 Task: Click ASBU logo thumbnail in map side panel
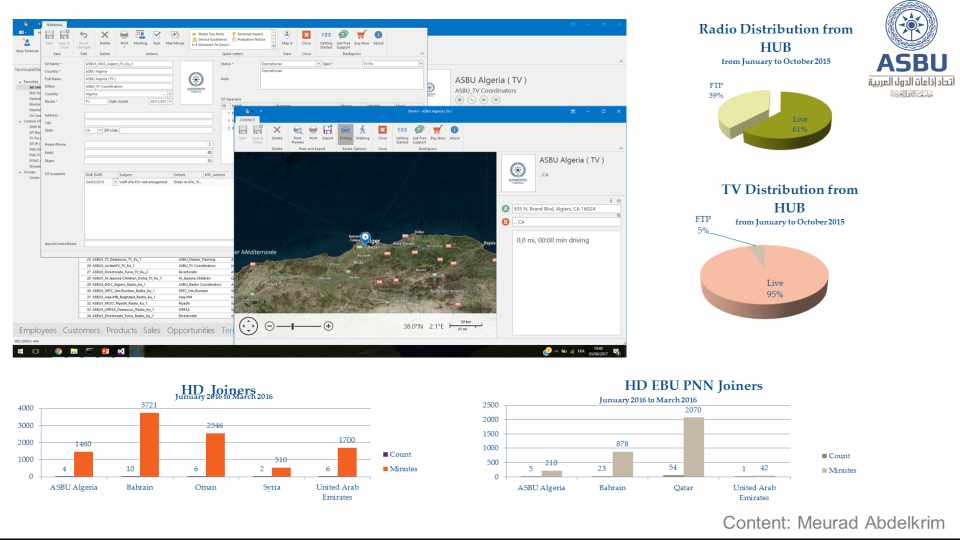pyautogui.click(x=518, y=173)
